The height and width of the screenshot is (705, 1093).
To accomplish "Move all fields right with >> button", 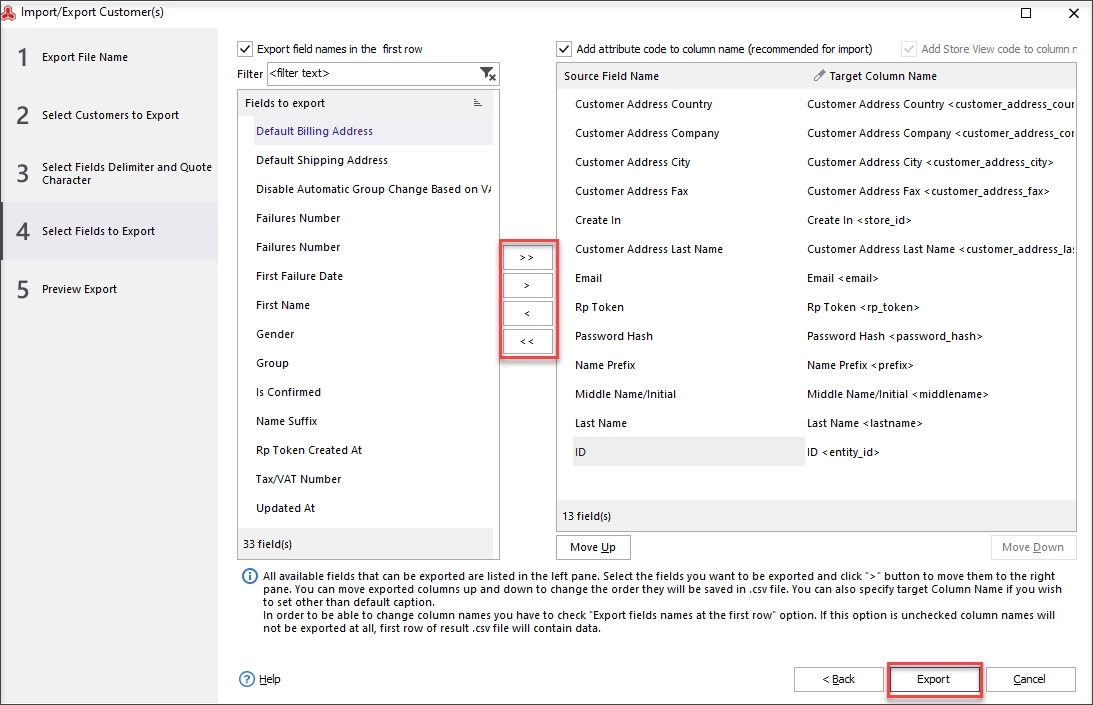I will click(528, 257).
